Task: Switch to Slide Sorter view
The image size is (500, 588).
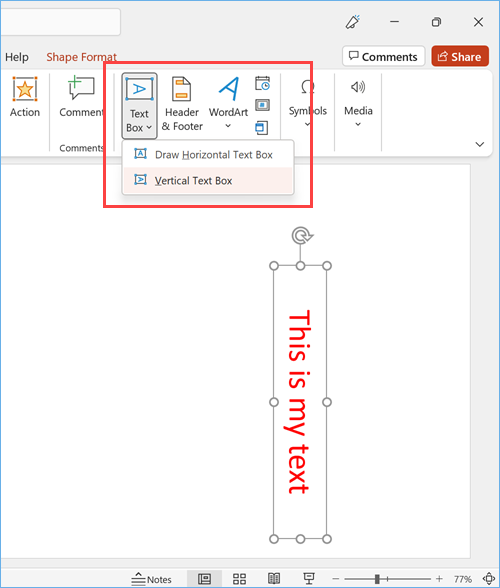Action: 239,579
